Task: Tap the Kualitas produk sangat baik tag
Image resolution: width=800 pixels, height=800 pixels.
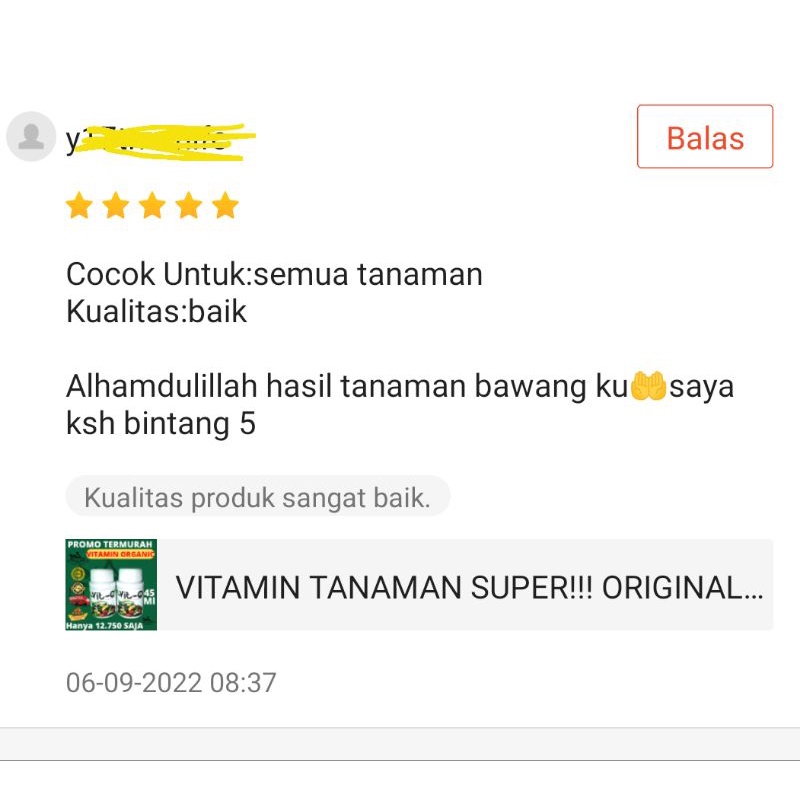Action: (258, 497)
